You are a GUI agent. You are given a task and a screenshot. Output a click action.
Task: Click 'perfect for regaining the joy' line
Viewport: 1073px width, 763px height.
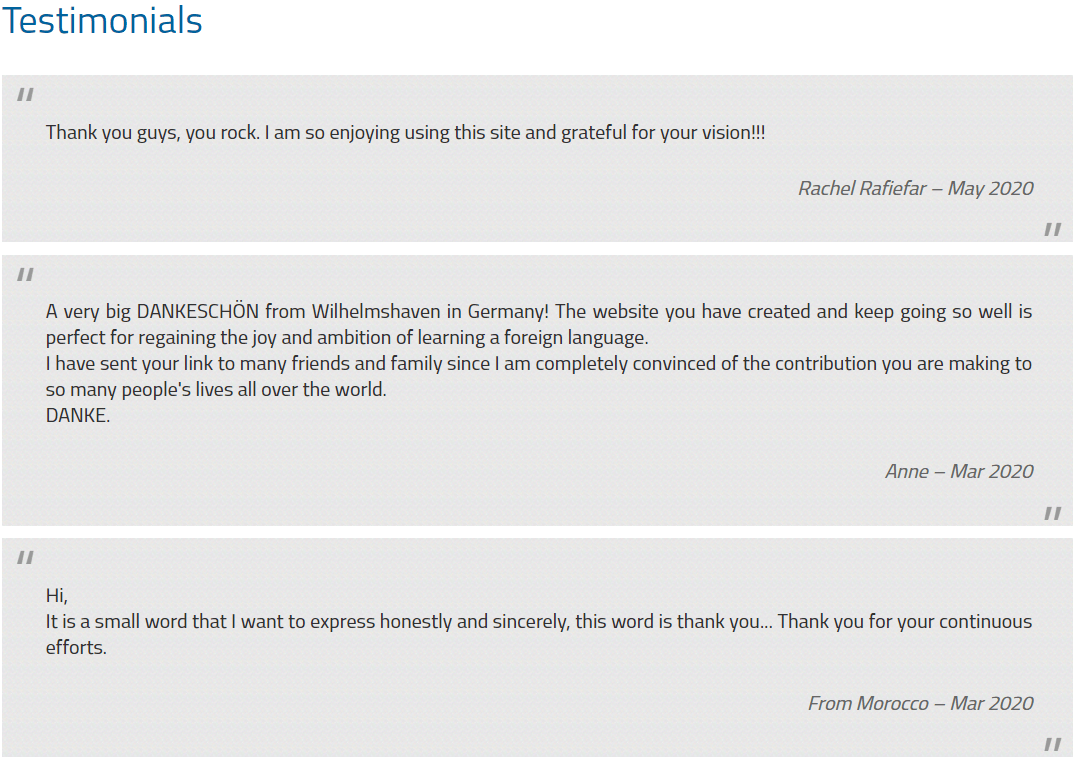coord(347,337)
